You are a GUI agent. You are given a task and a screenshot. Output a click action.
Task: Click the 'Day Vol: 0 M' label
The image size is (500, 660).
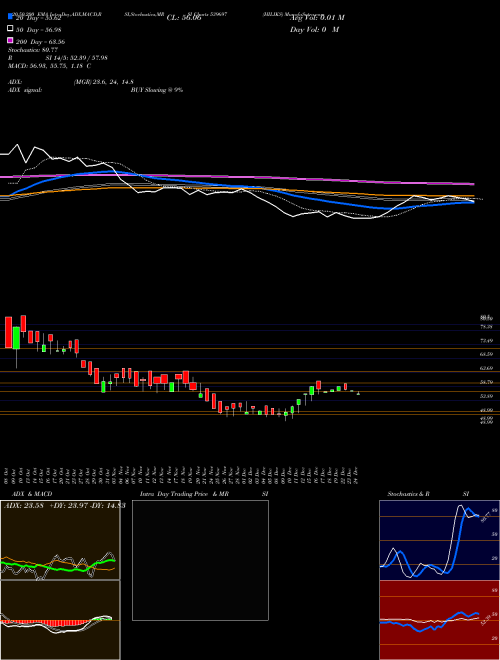(x=314, y=29)
